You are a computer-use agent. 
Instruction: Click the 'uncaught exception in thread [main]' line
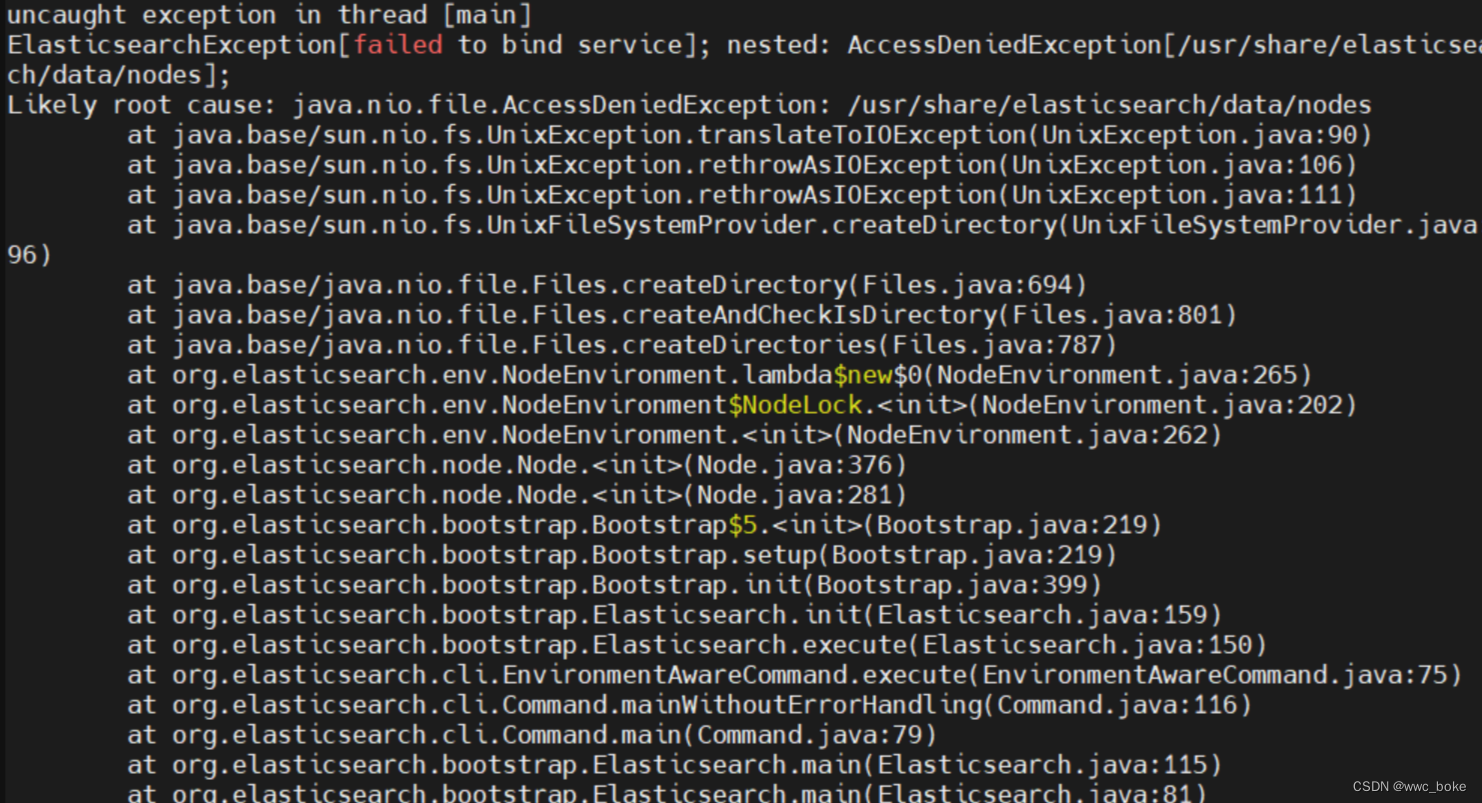[x=269, y=15]
